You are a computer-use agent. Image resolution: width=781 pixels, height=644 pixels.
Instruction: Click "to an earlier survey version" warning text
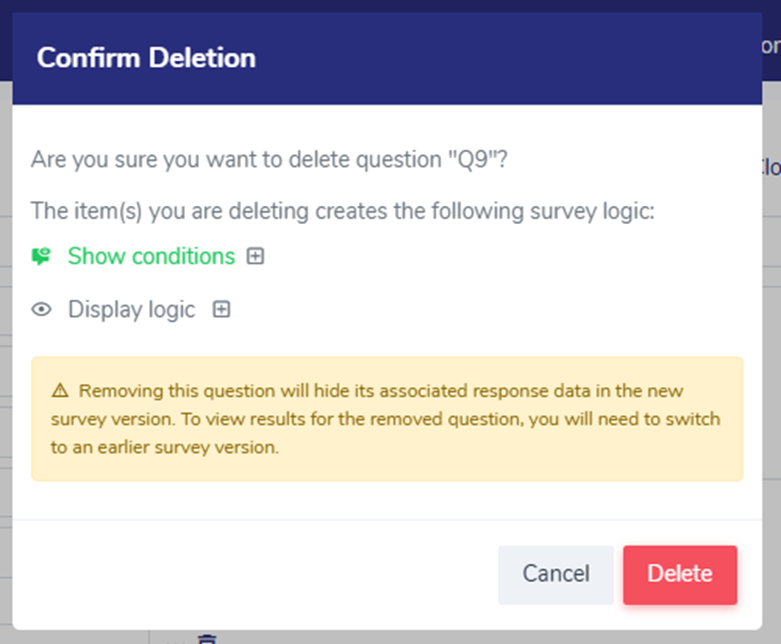(165, 448)
